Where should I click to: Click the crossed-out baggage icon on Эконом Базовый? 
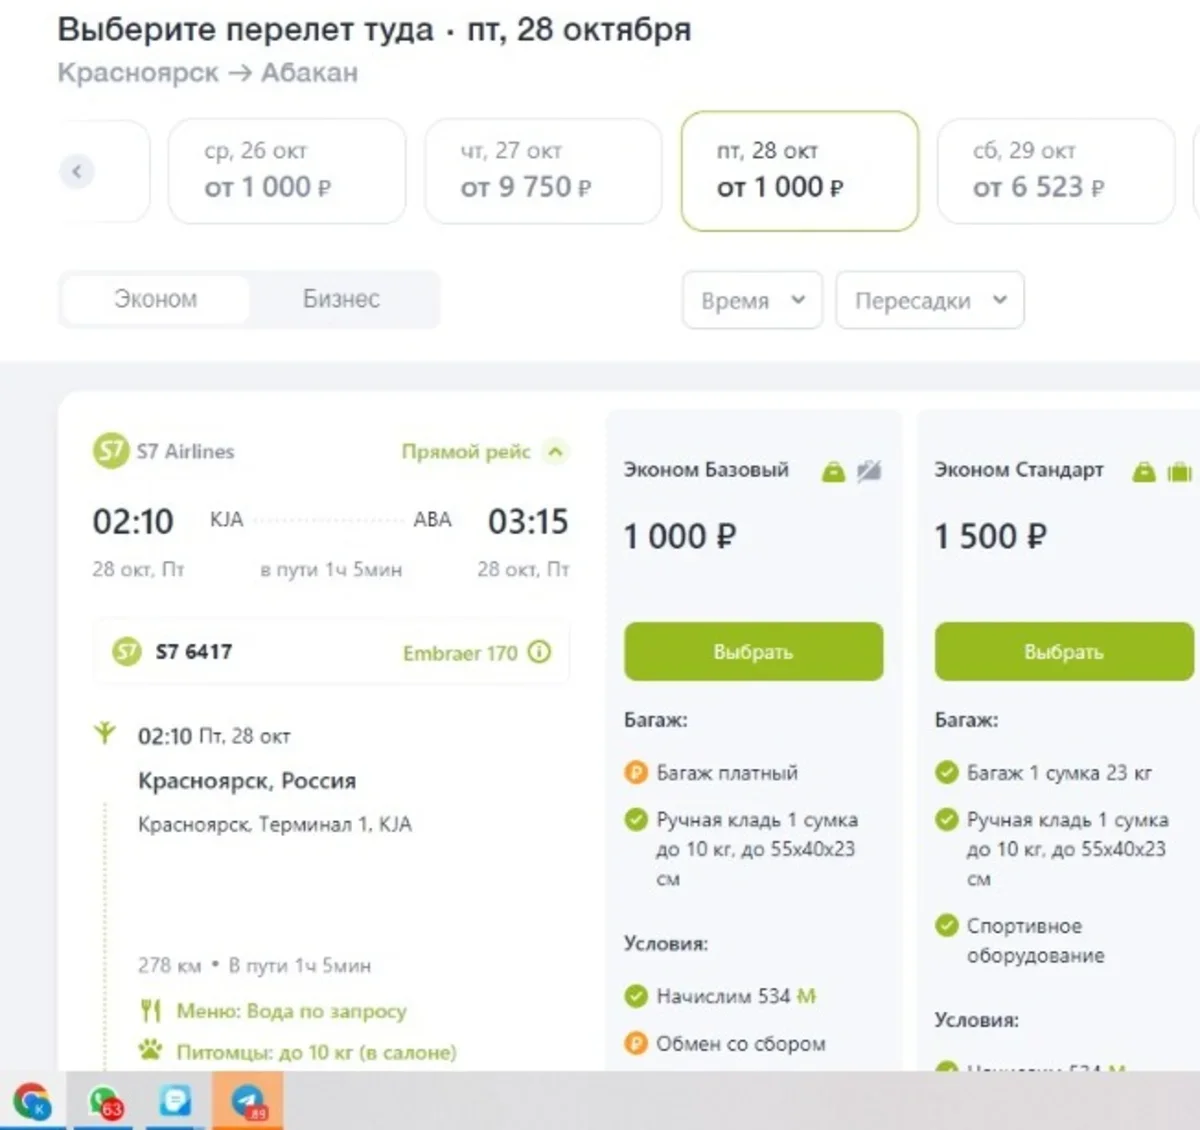869,471
